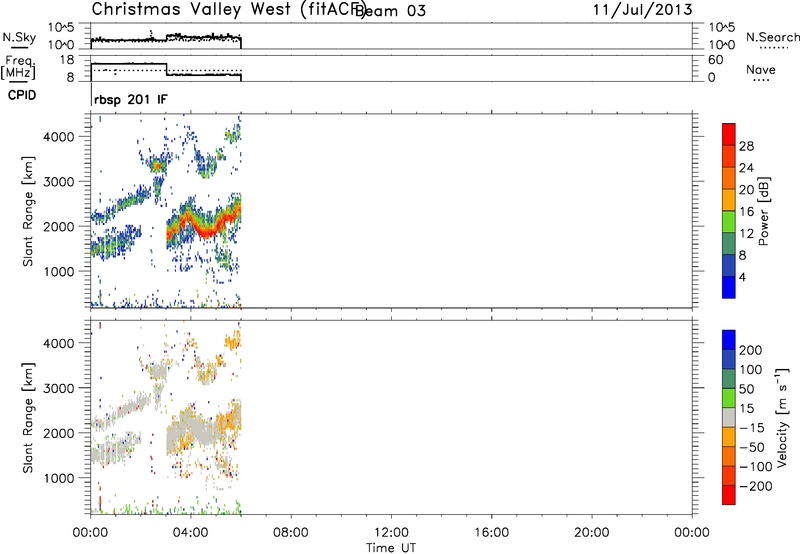The height and width of the screenshot is (554, 800).
Task: Click the '-15' tick on Velocity scale
Action: pyautogui.click(x=752, y=427)
